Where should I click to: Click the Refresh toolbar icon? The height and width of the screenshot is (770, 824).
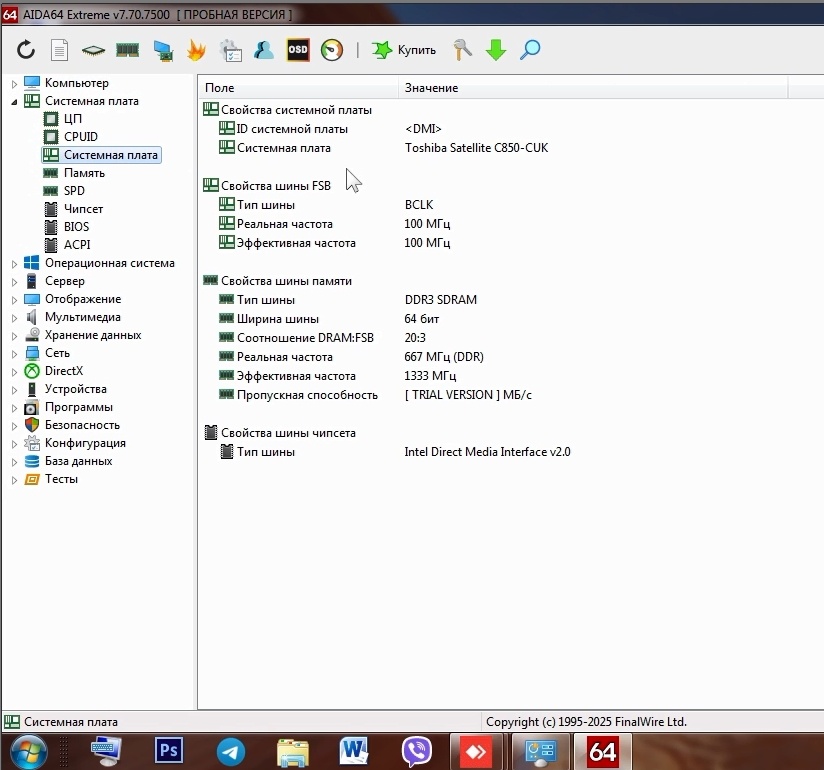point(26,50)
